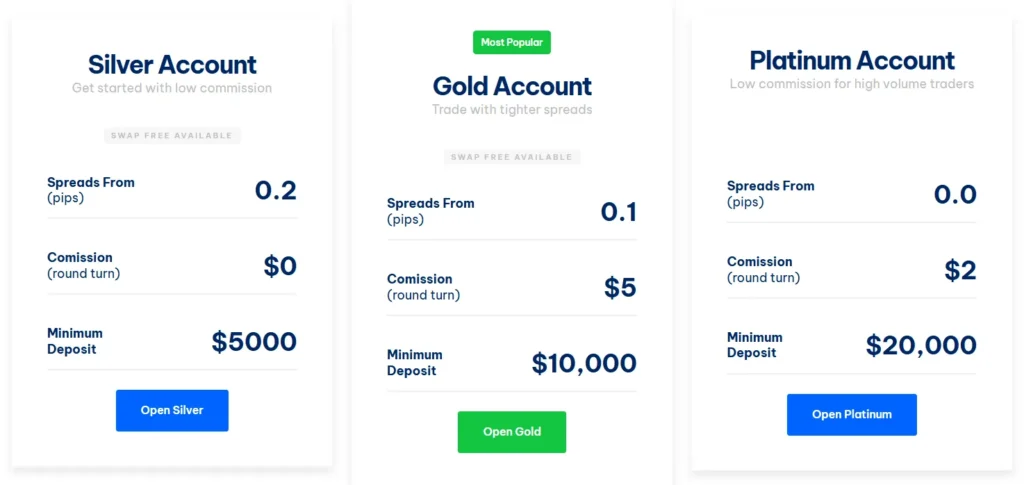The height and width of the screenshot is (485, 1024).
Task: Click Gold's Swap Free Available tag
Action: coord(512,157)
